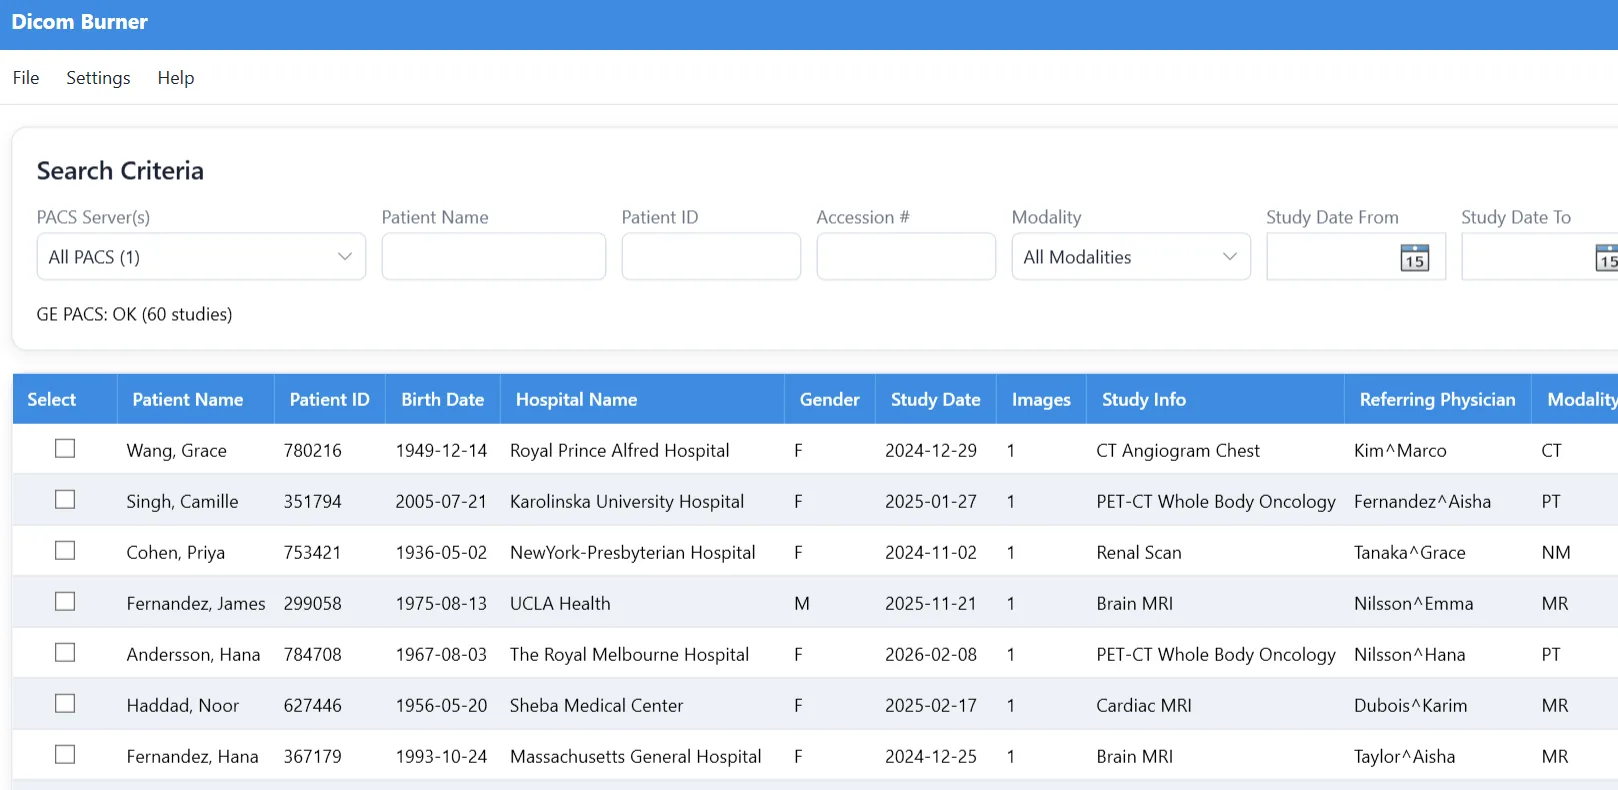The width and height of the screenshot is (1618, 790).
Task: Click study date '2024-12-29'
Action: (931, 451)
